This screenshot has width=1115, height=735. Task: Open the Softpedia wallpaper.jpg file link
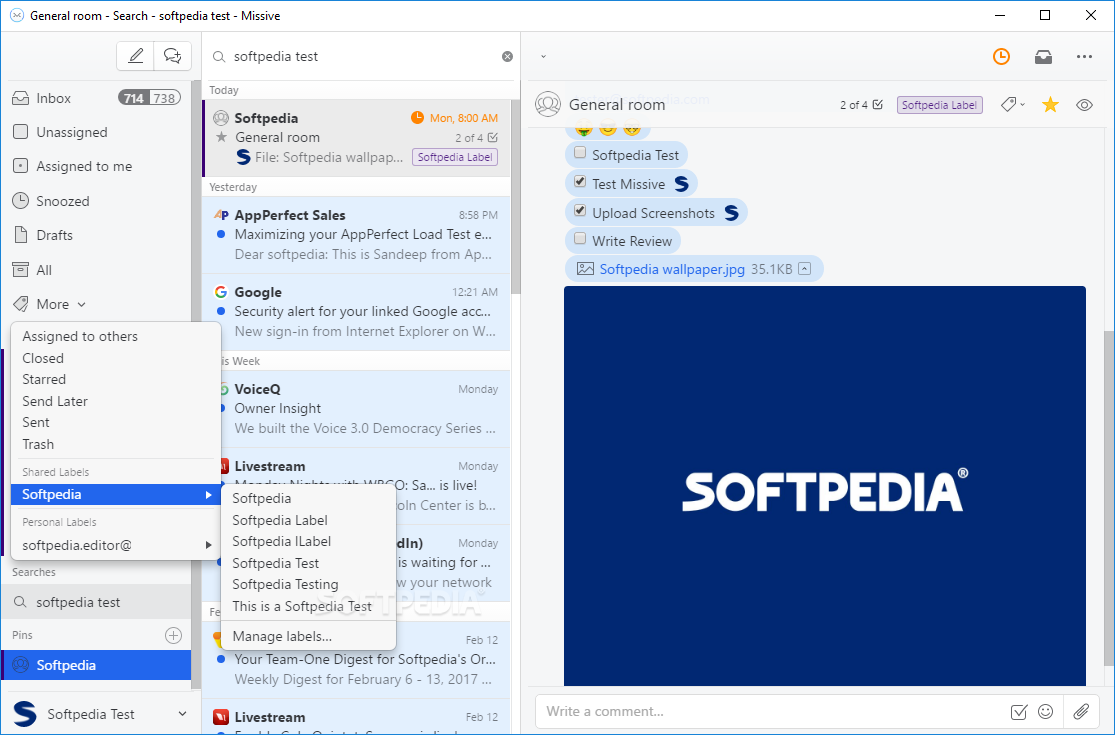[x=672, y=269]
